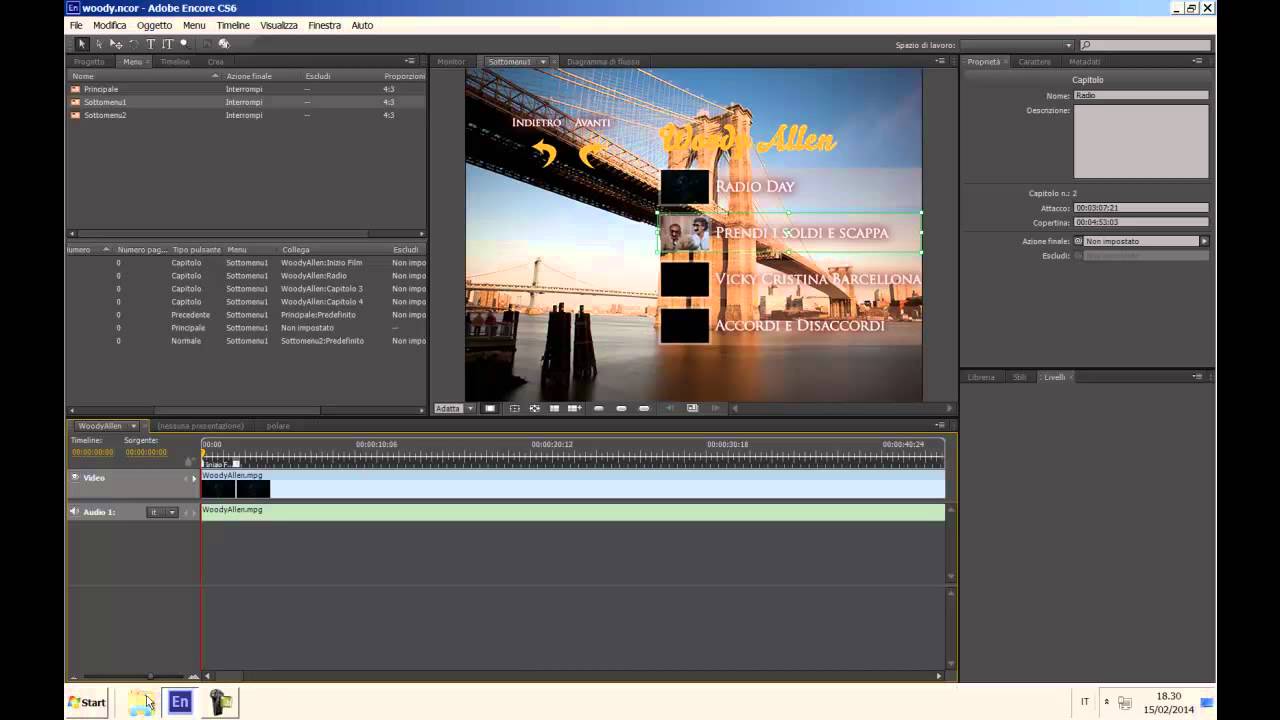
Task: Show guides icon in menu viewer
Action: click(x=554, y=408)
